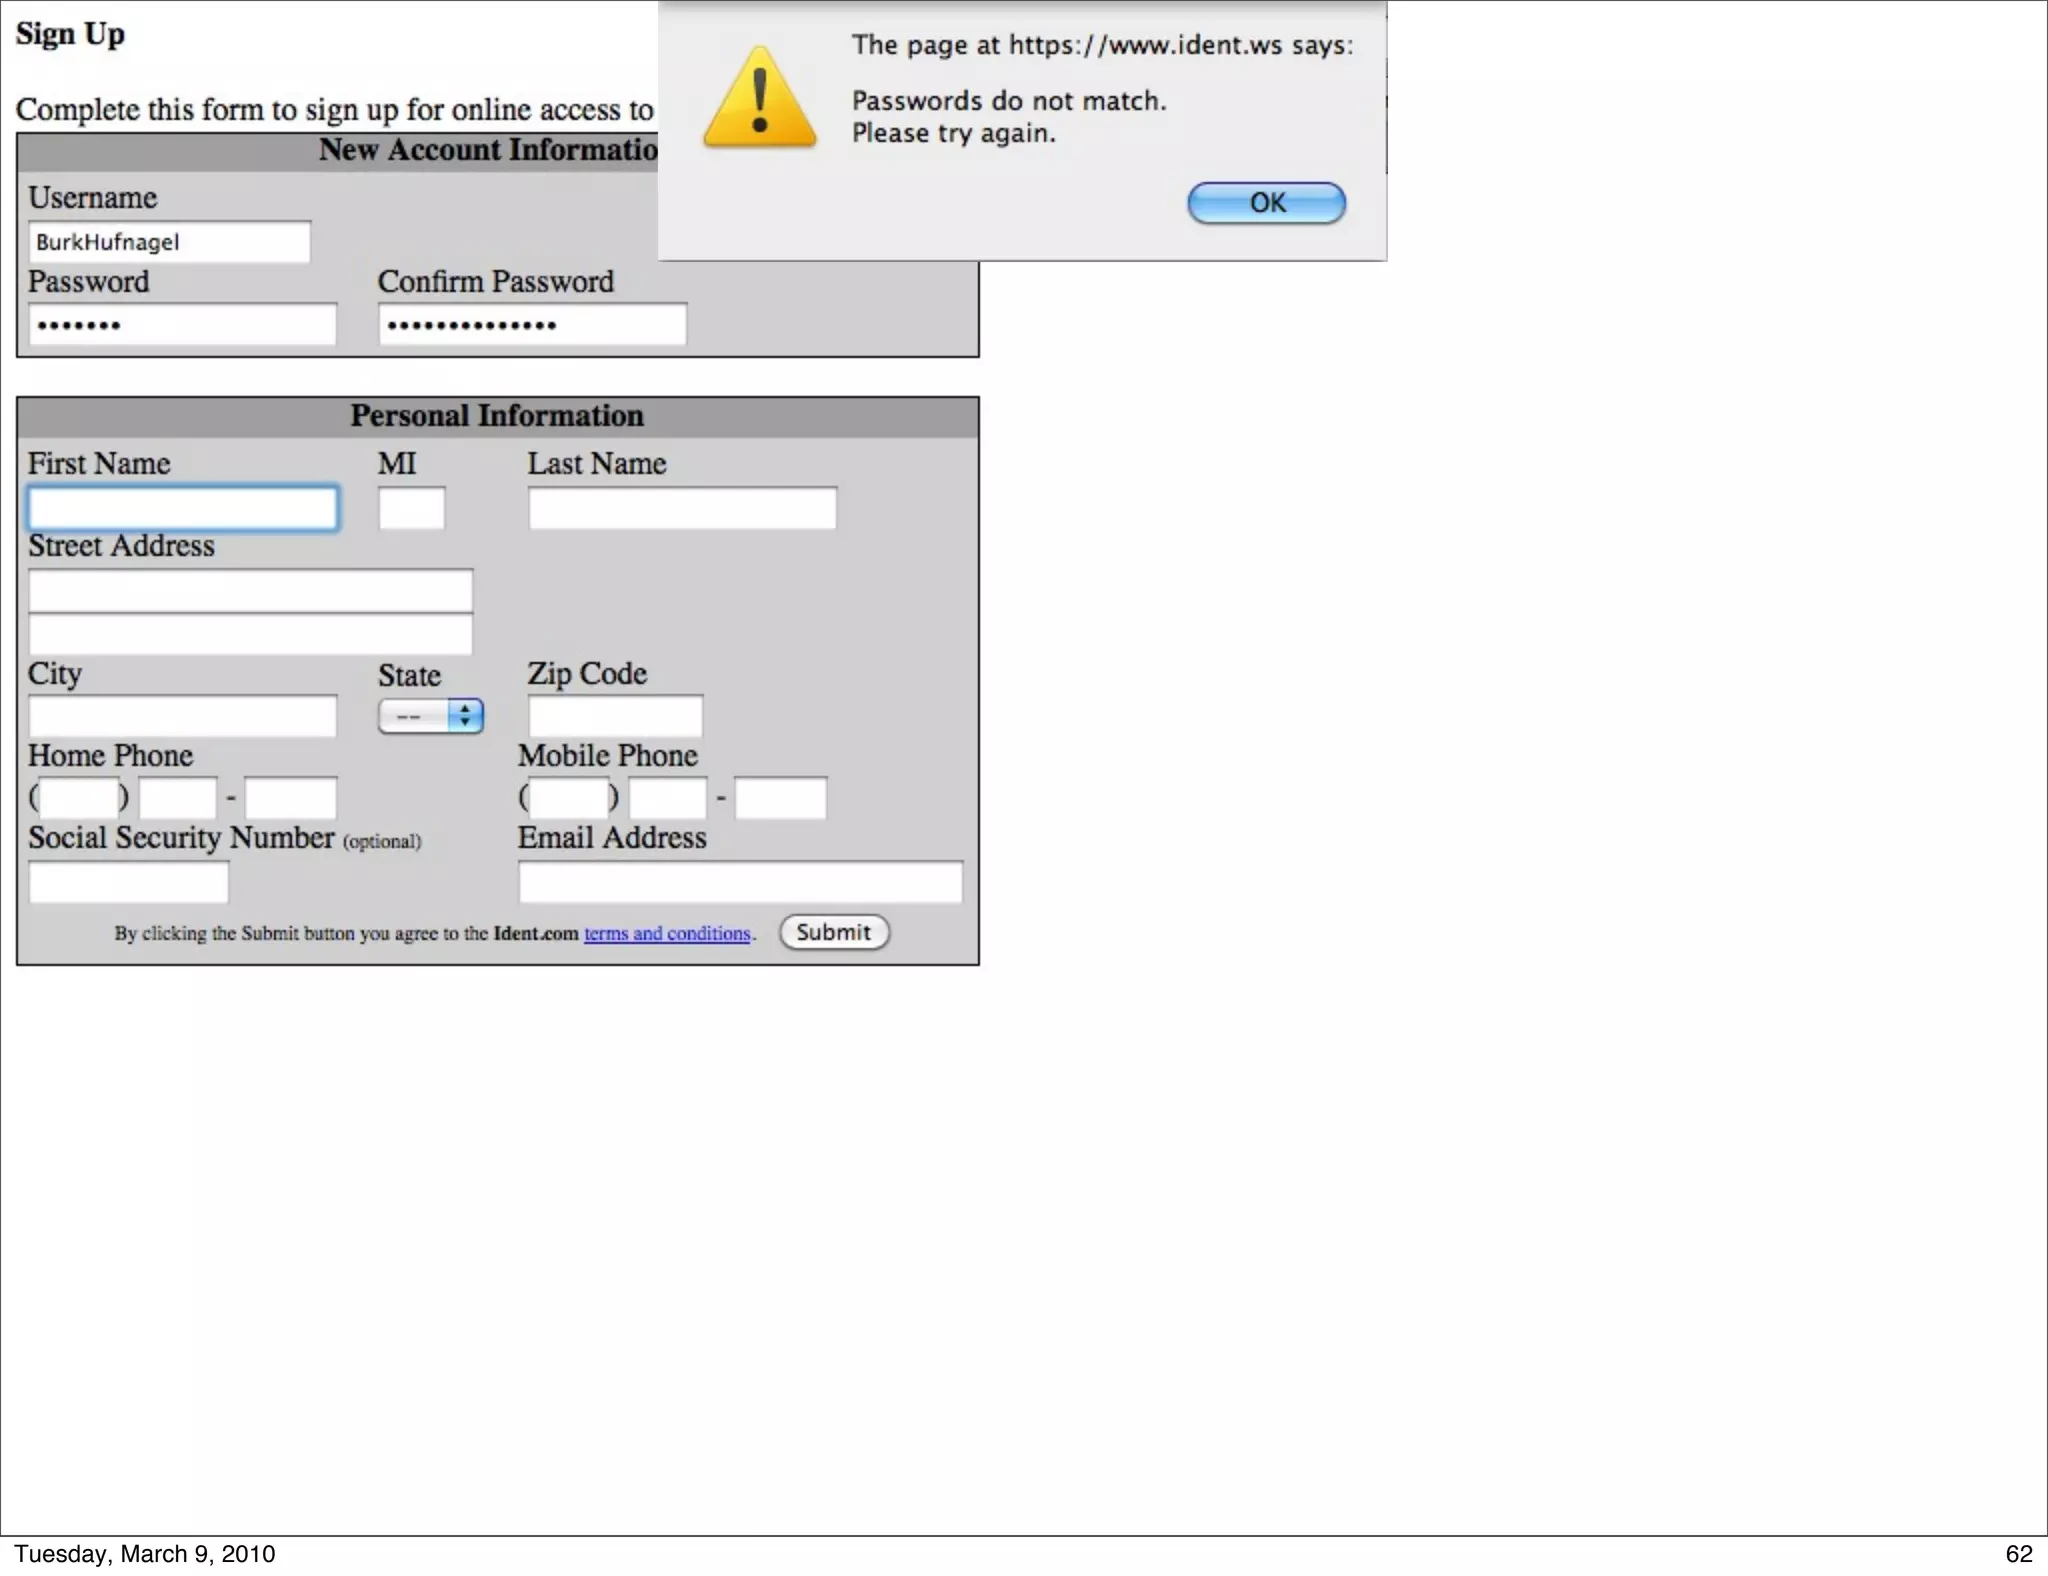
Task: Open the terms and conditions link
Action: tap(667, 933)
